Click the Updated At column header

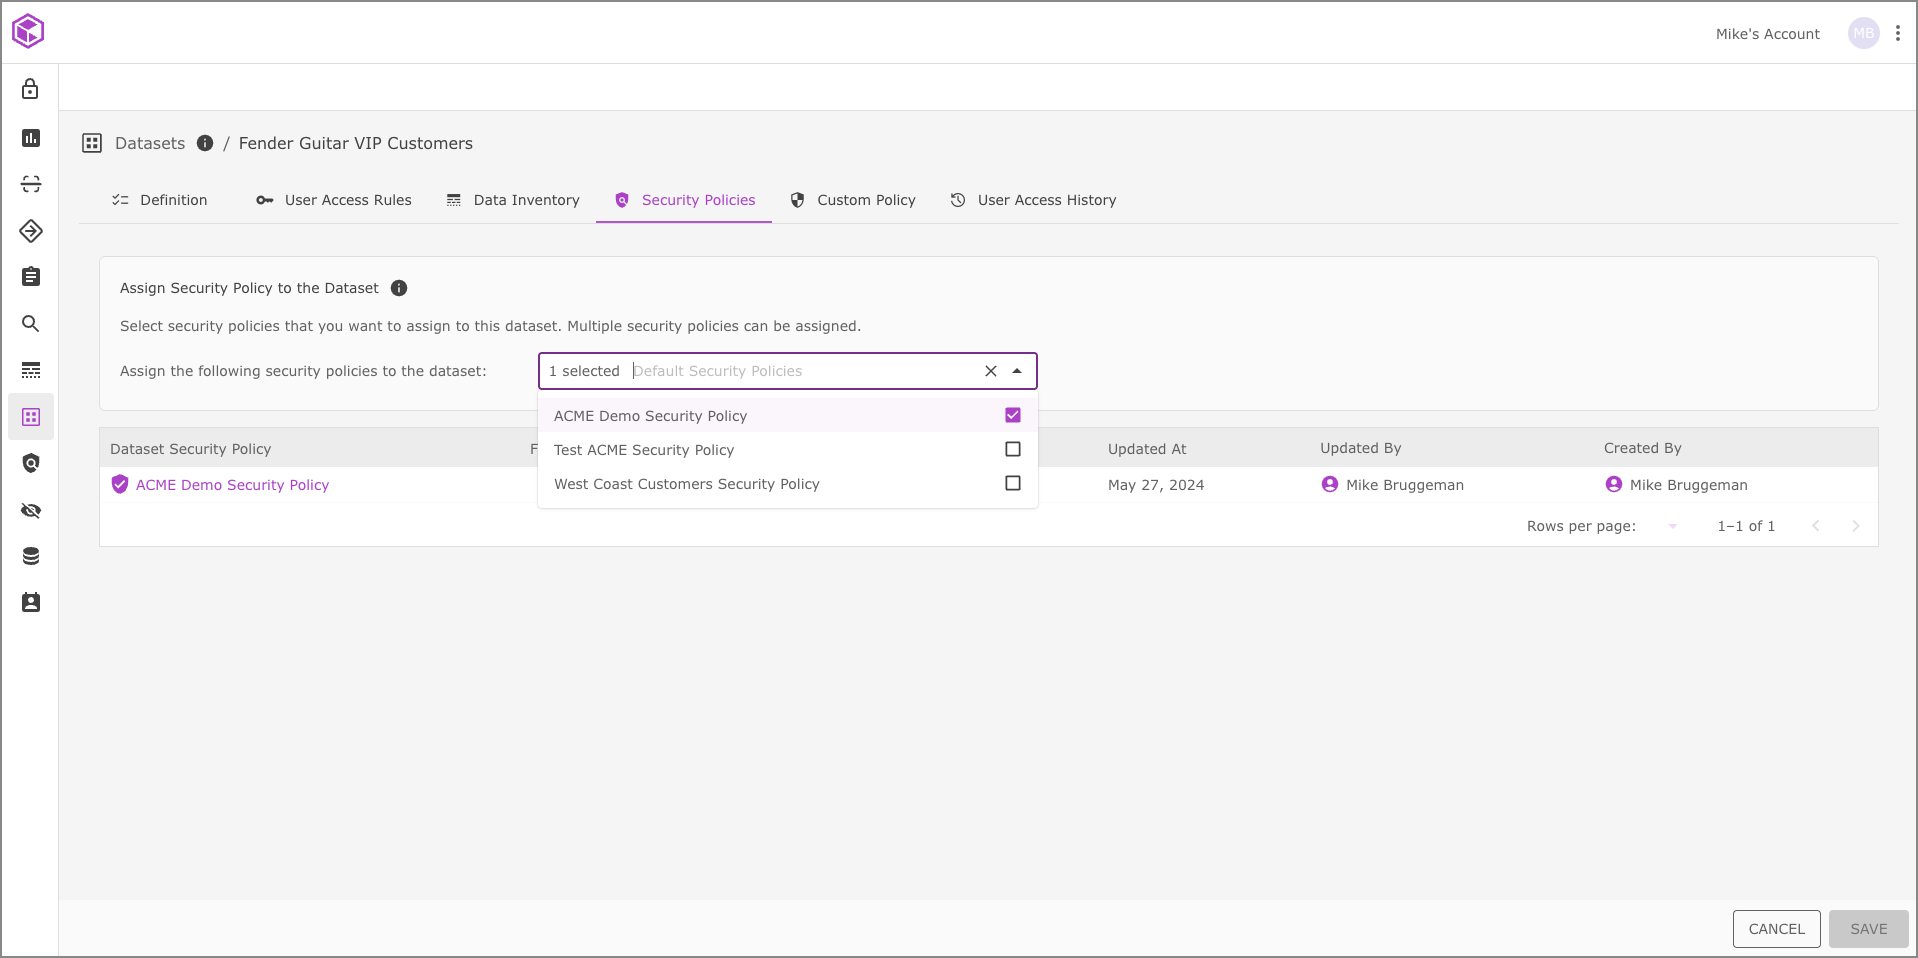[x=1147, y=449]
